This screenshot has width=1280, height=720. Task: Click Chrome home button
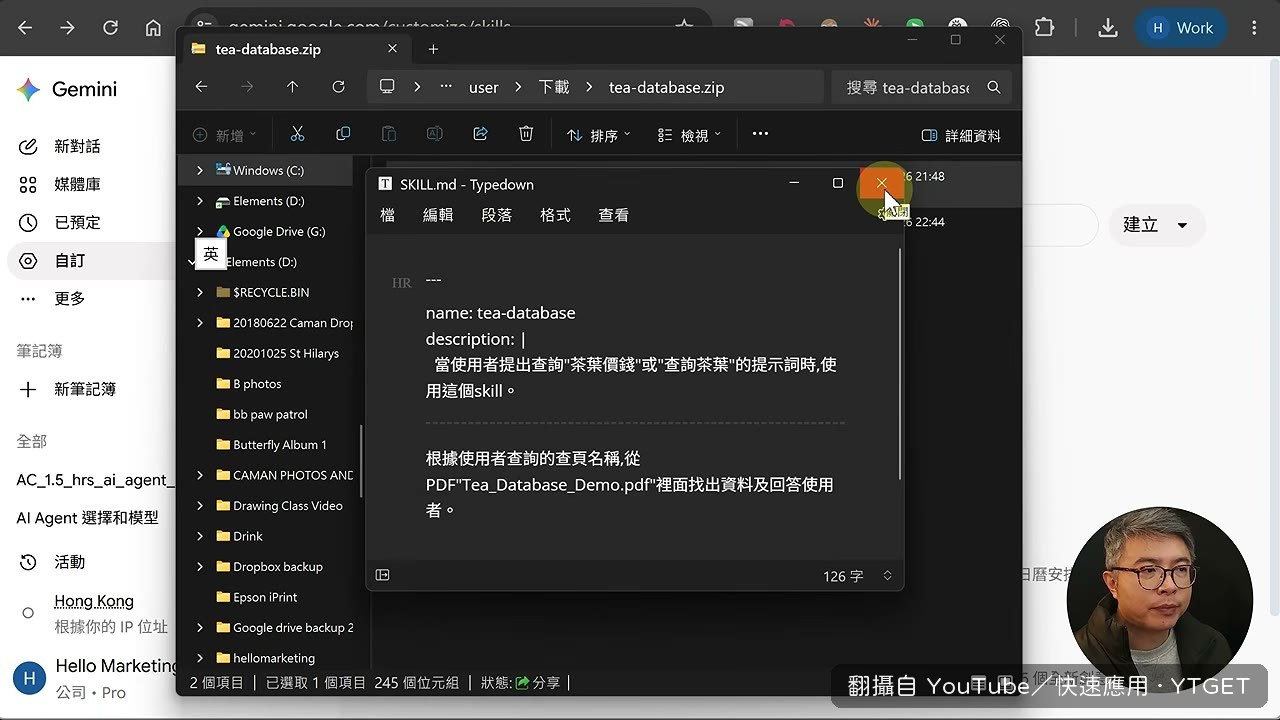(153, 28)
